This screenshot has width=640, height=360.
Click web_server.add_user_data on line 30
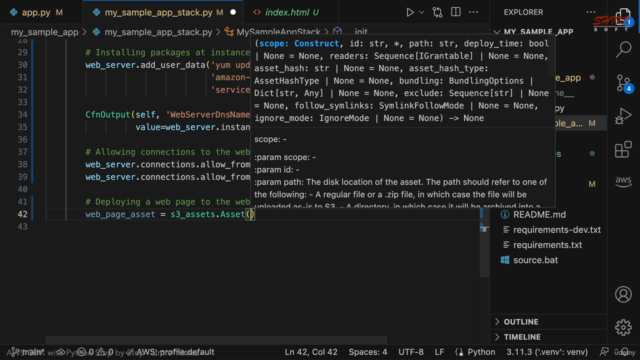pos(145,65)
